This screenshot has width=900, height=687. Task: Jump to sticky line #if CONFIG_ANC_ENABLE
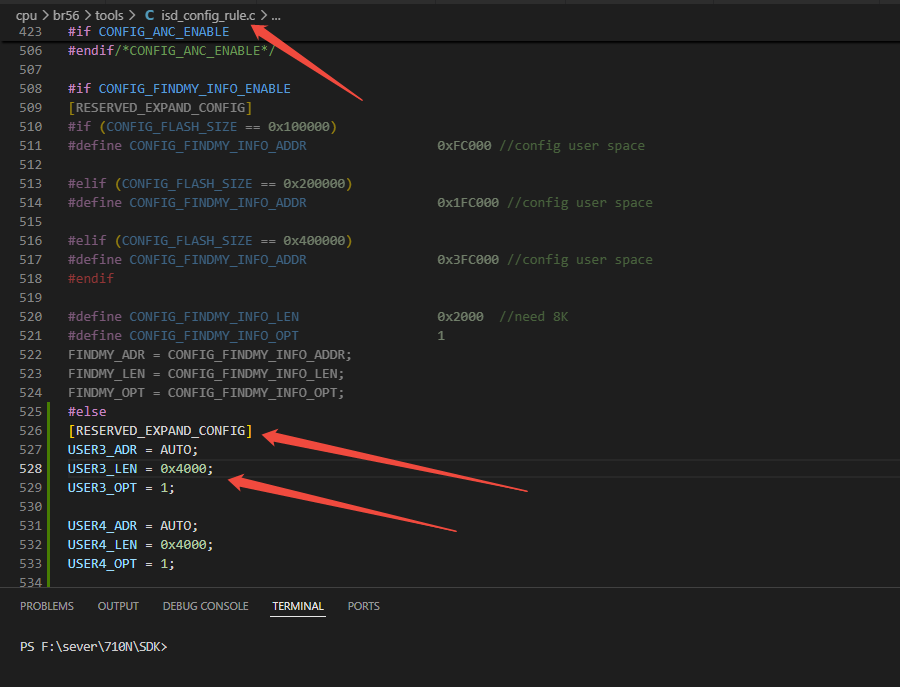point(149,32)
